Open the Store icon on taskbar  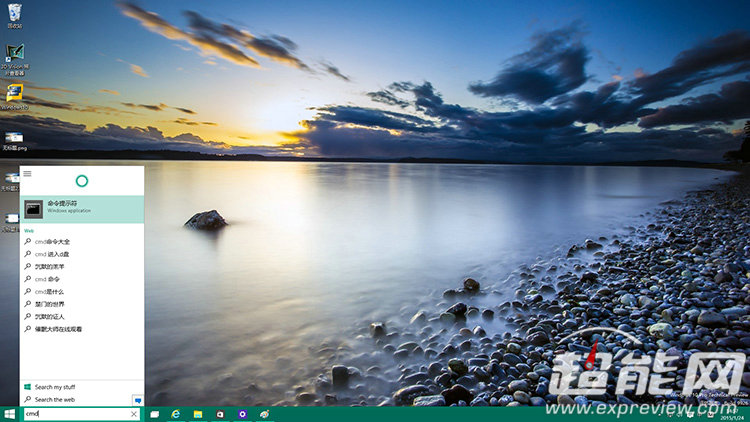click(x=220, y=413)
